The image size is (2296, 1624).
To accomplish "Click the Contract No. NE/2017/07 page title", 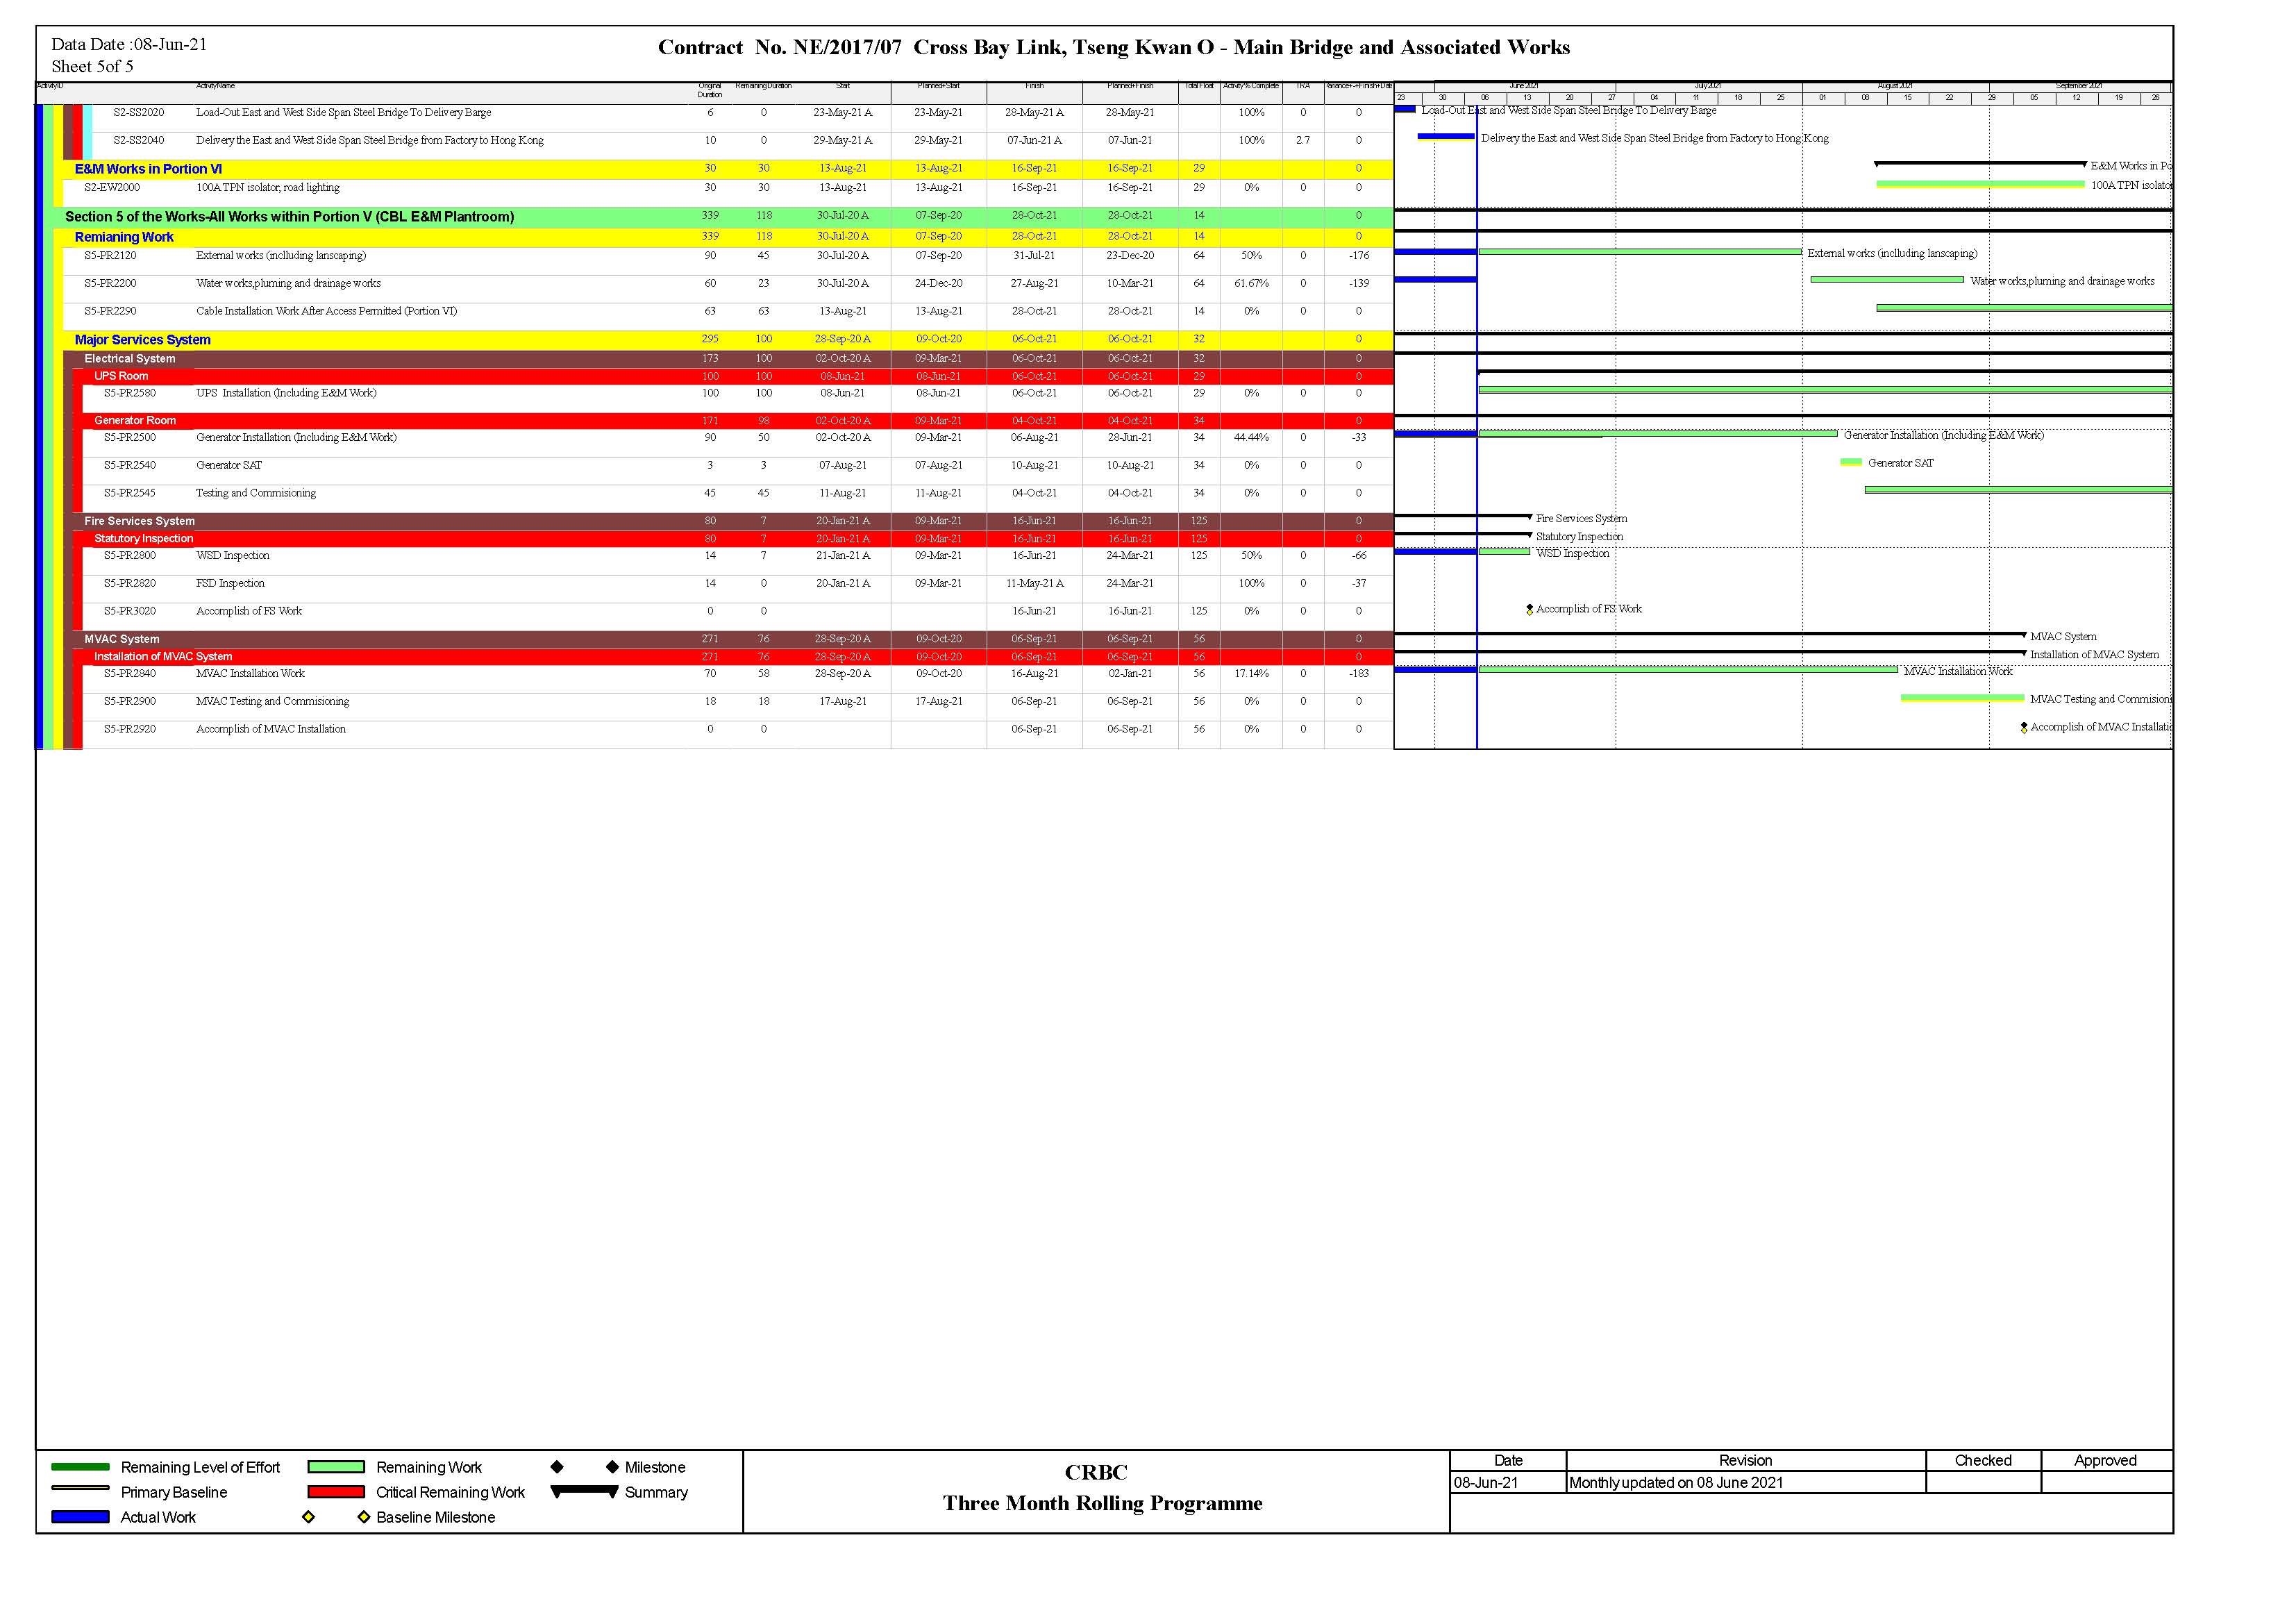I will point(1114,47).
